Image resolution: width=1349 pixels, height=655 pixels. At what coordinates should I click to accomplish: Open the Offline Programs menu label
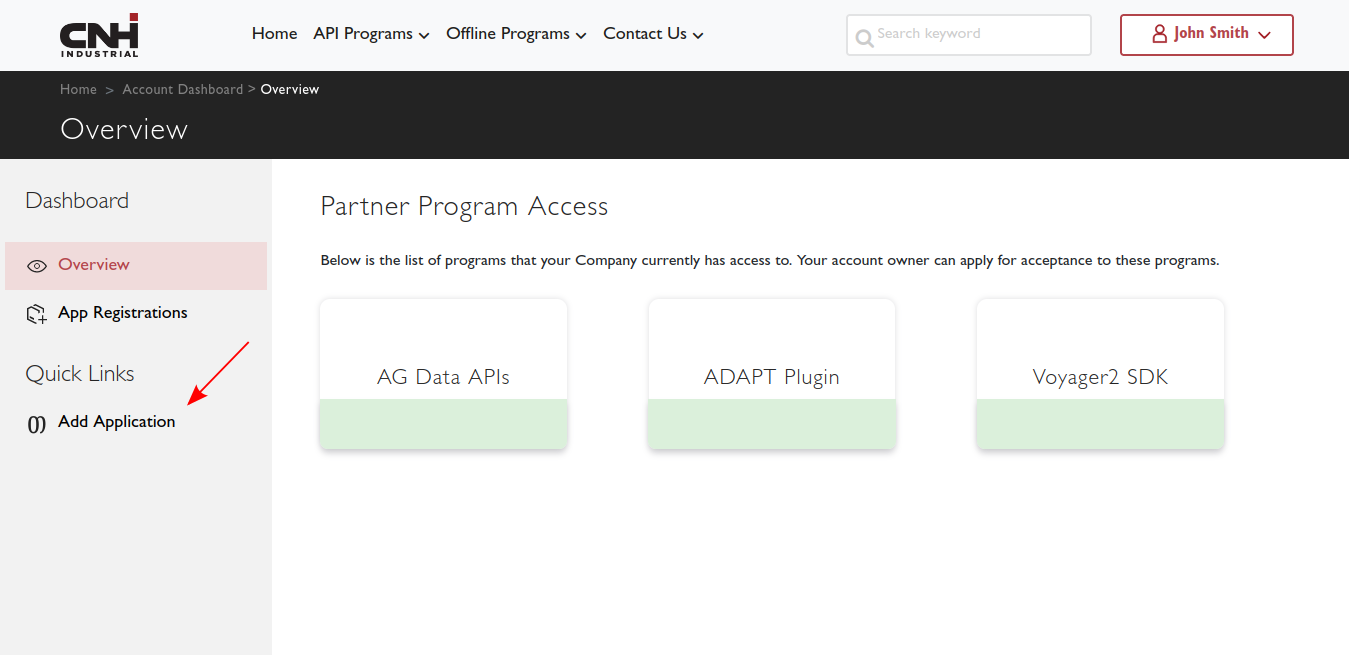508,33
